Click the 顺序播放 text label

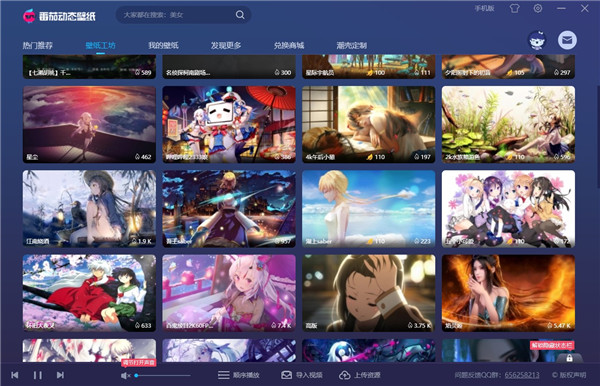pyautogui.click(x=246, y=375)
